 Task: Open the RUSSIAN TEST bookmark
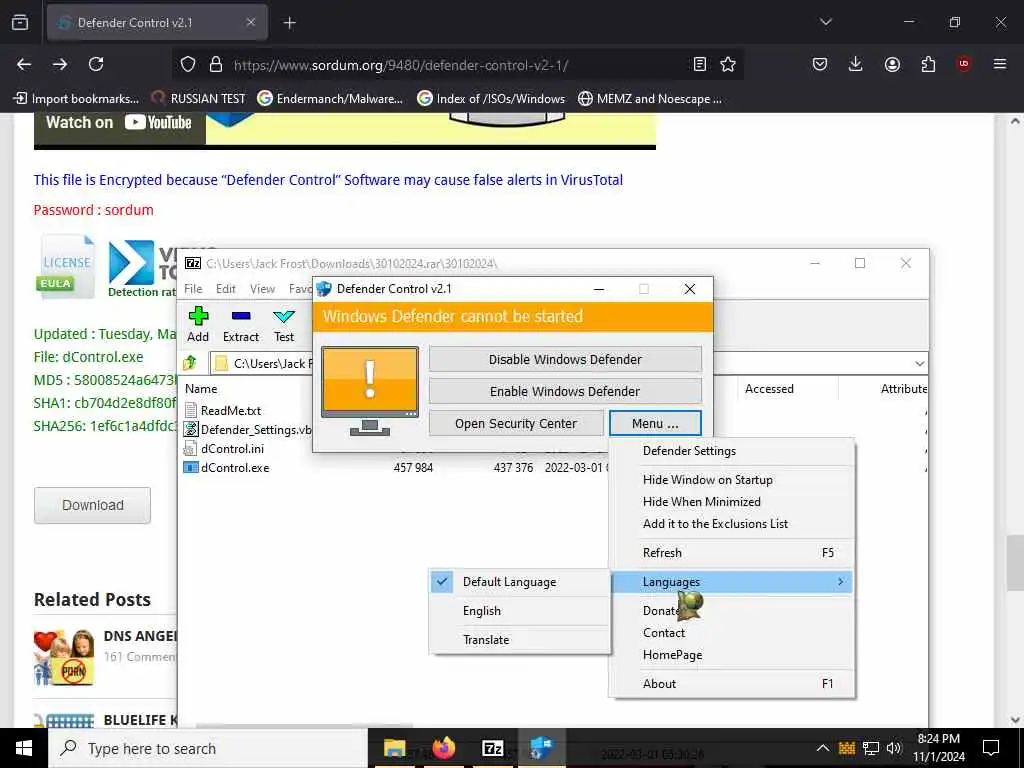[x=199, y=99]
